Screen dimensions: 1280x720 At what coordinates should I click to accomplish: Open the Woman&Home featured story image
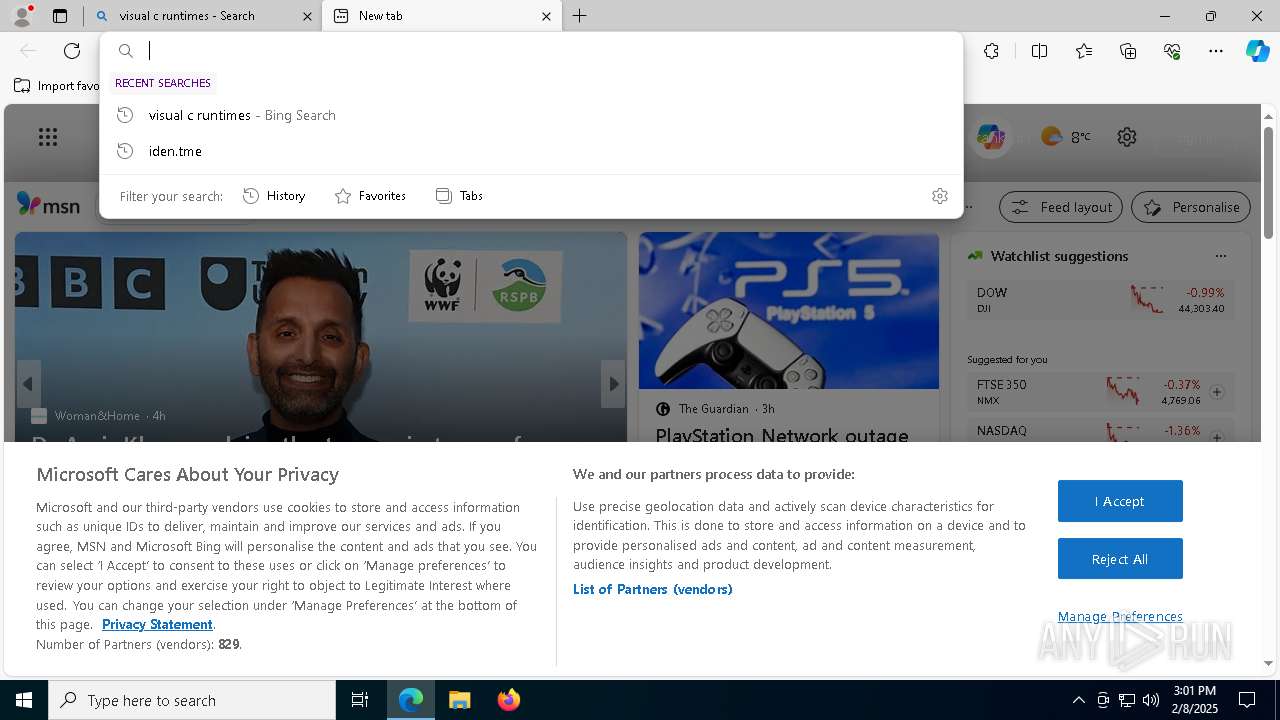pos(321,336)
